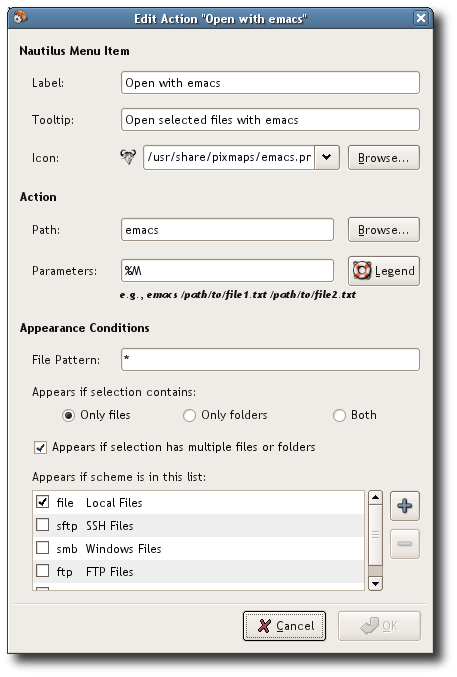The width and height of the screenshot is (457, 677).
Task: Click scheme list scroll down arrow
Action: tap(375, 584)
